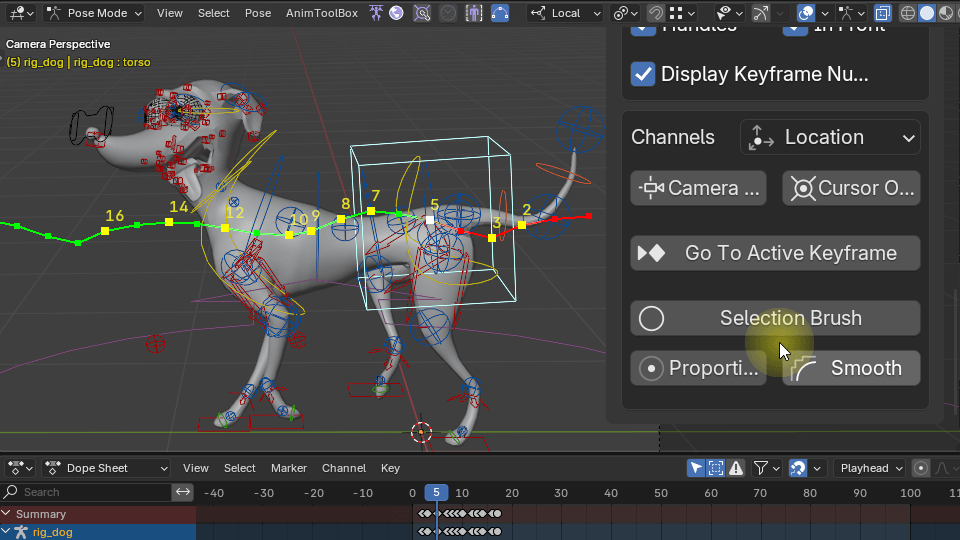Click the Smooth curve icon button
The image size is (960, 540).
[803, 368]
